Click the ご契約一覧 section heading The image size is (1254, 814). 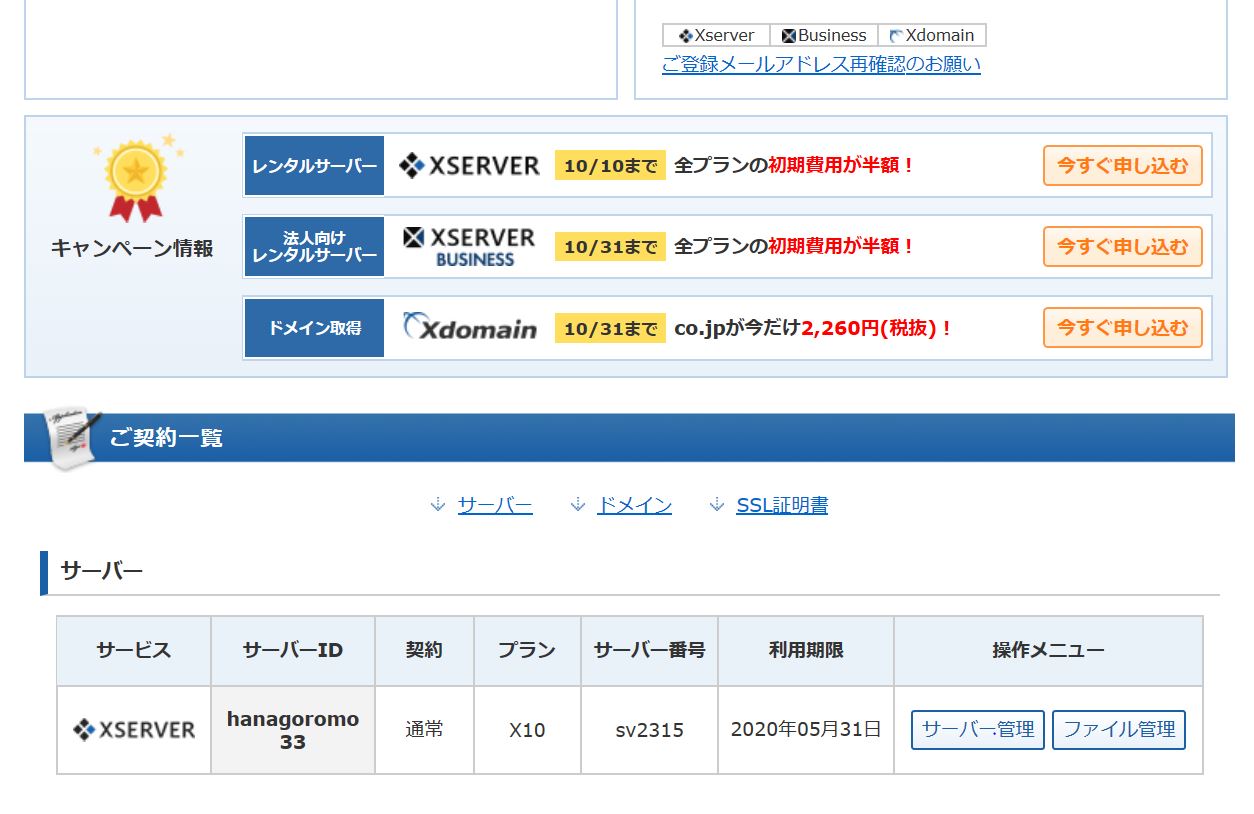coord(166,438)
